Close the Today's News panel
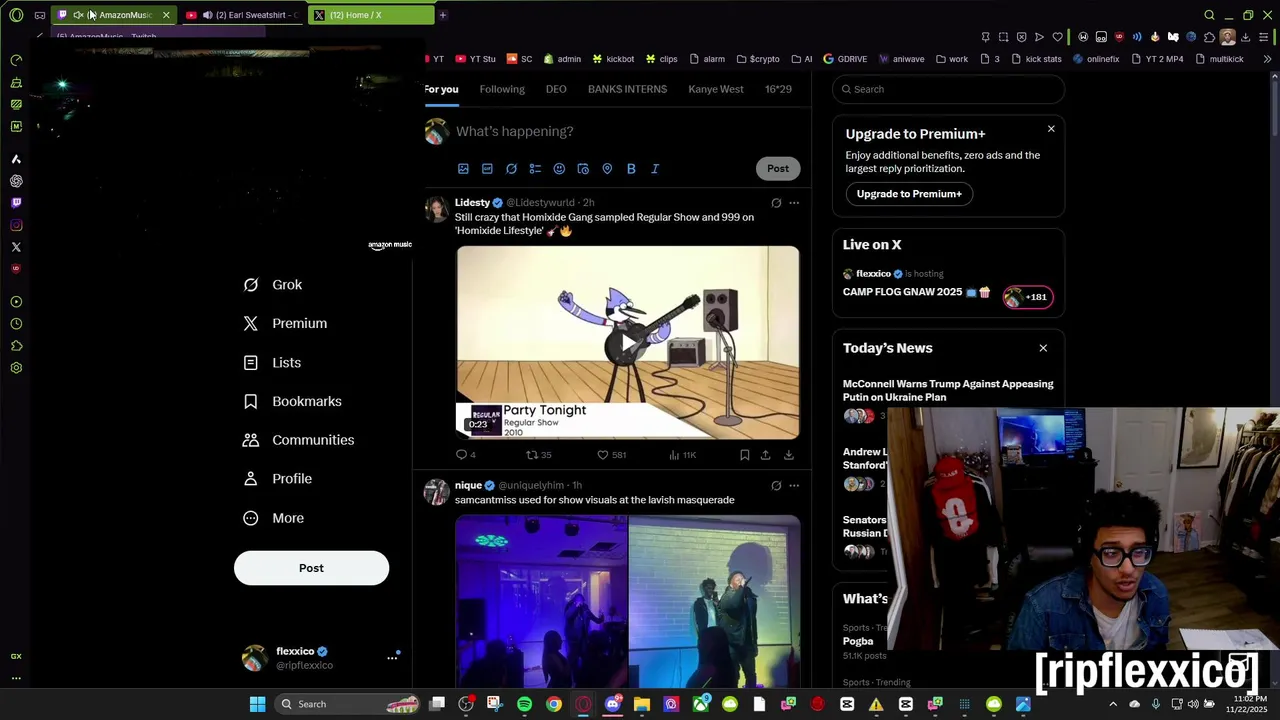Screen dimensions: 1280x720 pos(1043,348)
